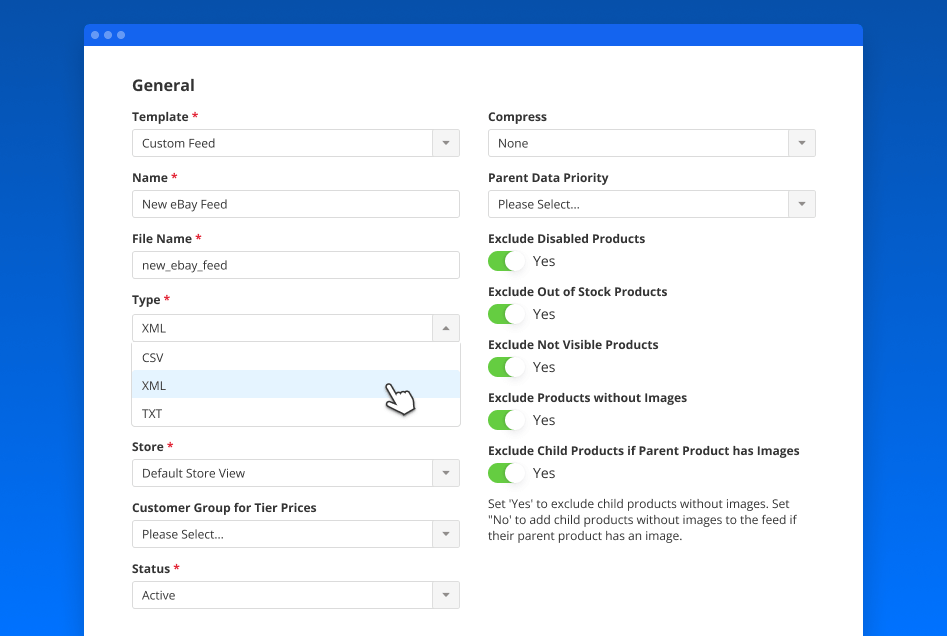The height and width of the screenshot is (636, 947).
Task: Open the Parent Data Priority dropdown arrow
Action: click(x=801, y=203)
